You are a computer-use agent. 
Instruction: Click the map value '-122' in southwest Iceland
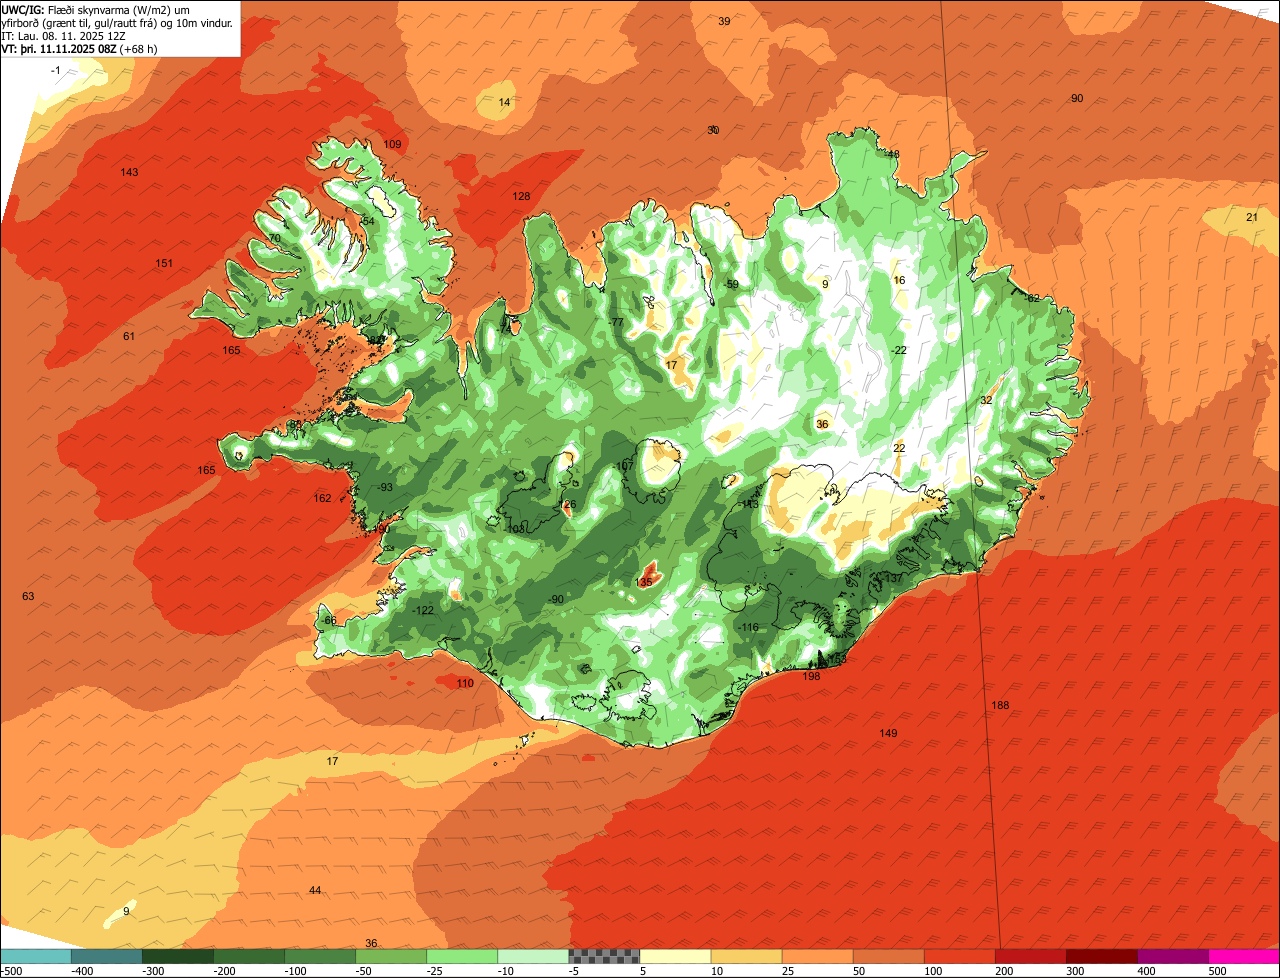pos(423,611)
